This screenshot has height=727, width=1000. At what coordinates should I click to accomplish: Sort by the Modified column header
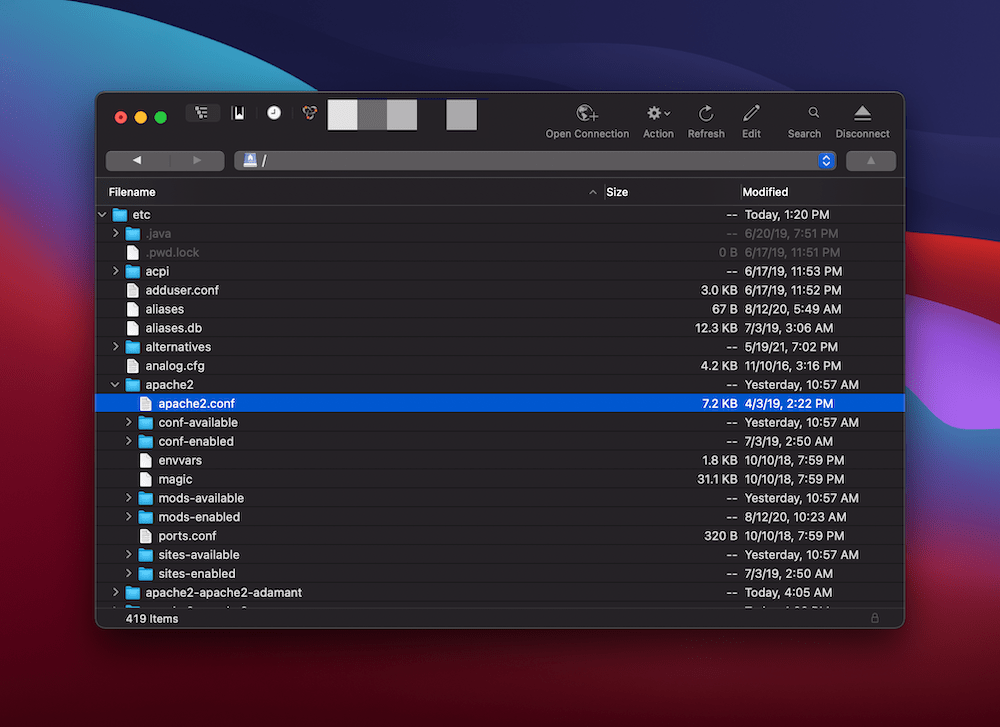(766, 192)
